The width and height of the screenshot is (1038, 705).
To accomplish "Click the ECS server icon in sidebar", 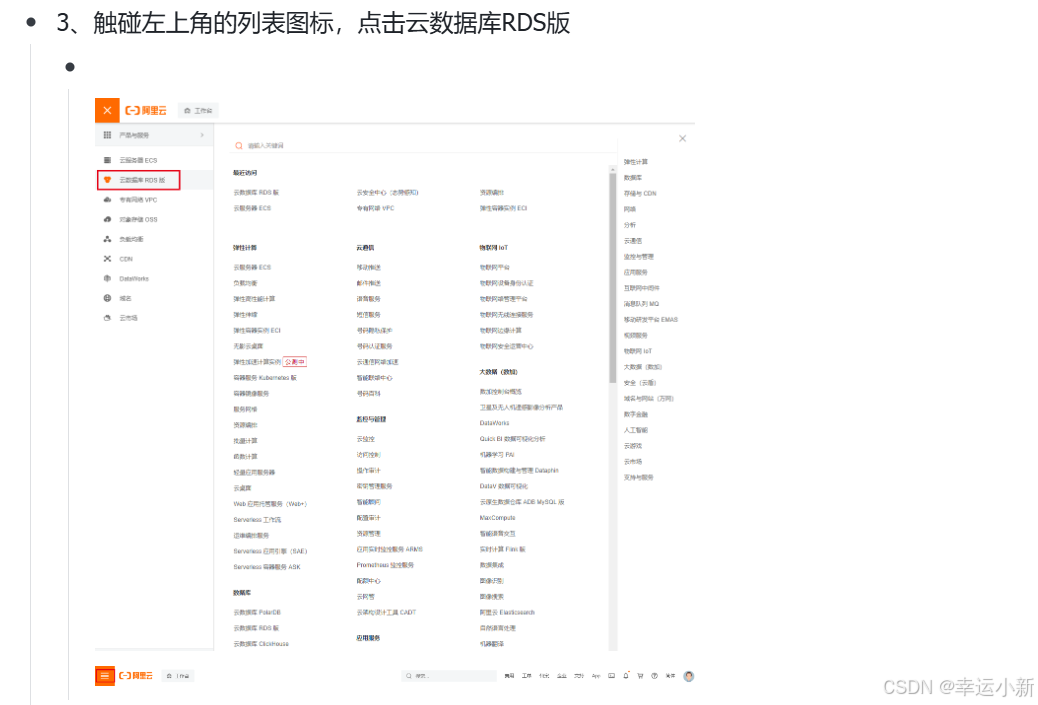I will click(107, 160).
